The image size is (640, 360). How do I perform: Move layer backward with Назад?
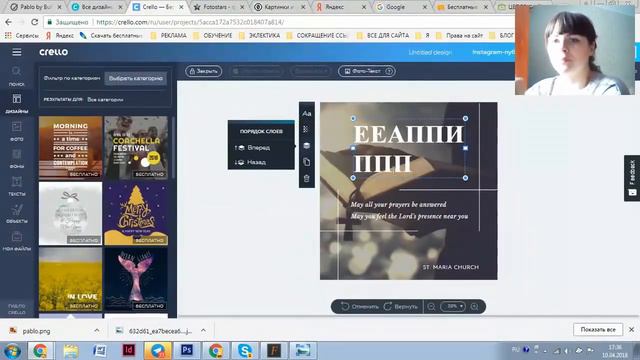point(251,162)
